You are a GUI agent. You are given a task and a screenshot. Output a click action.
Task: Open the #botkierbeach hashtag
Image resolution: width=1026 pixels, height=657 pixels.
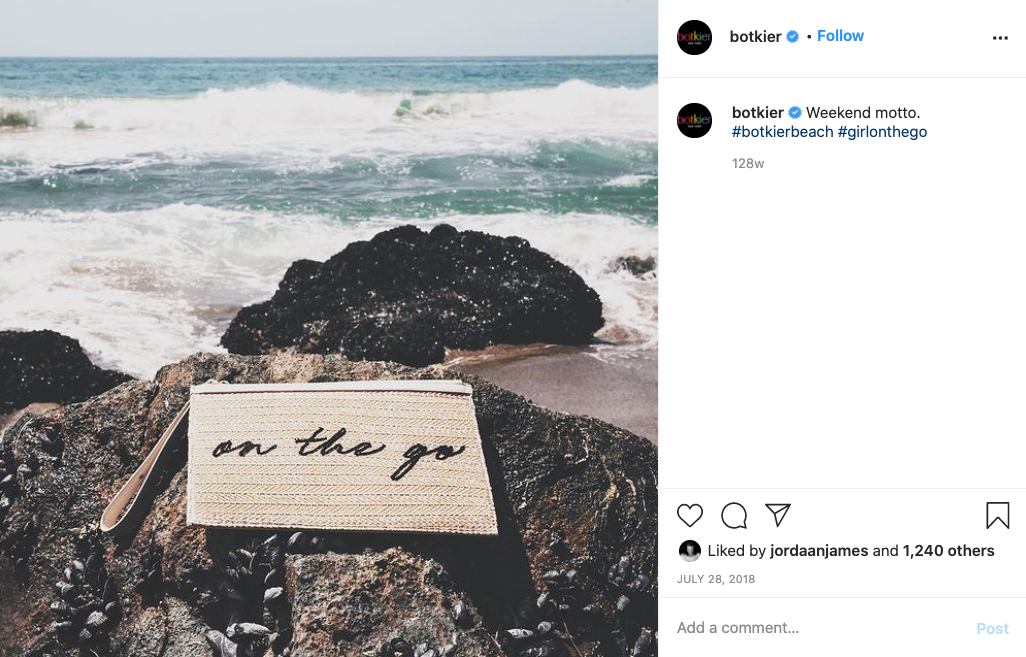click(x=783, y=132)
